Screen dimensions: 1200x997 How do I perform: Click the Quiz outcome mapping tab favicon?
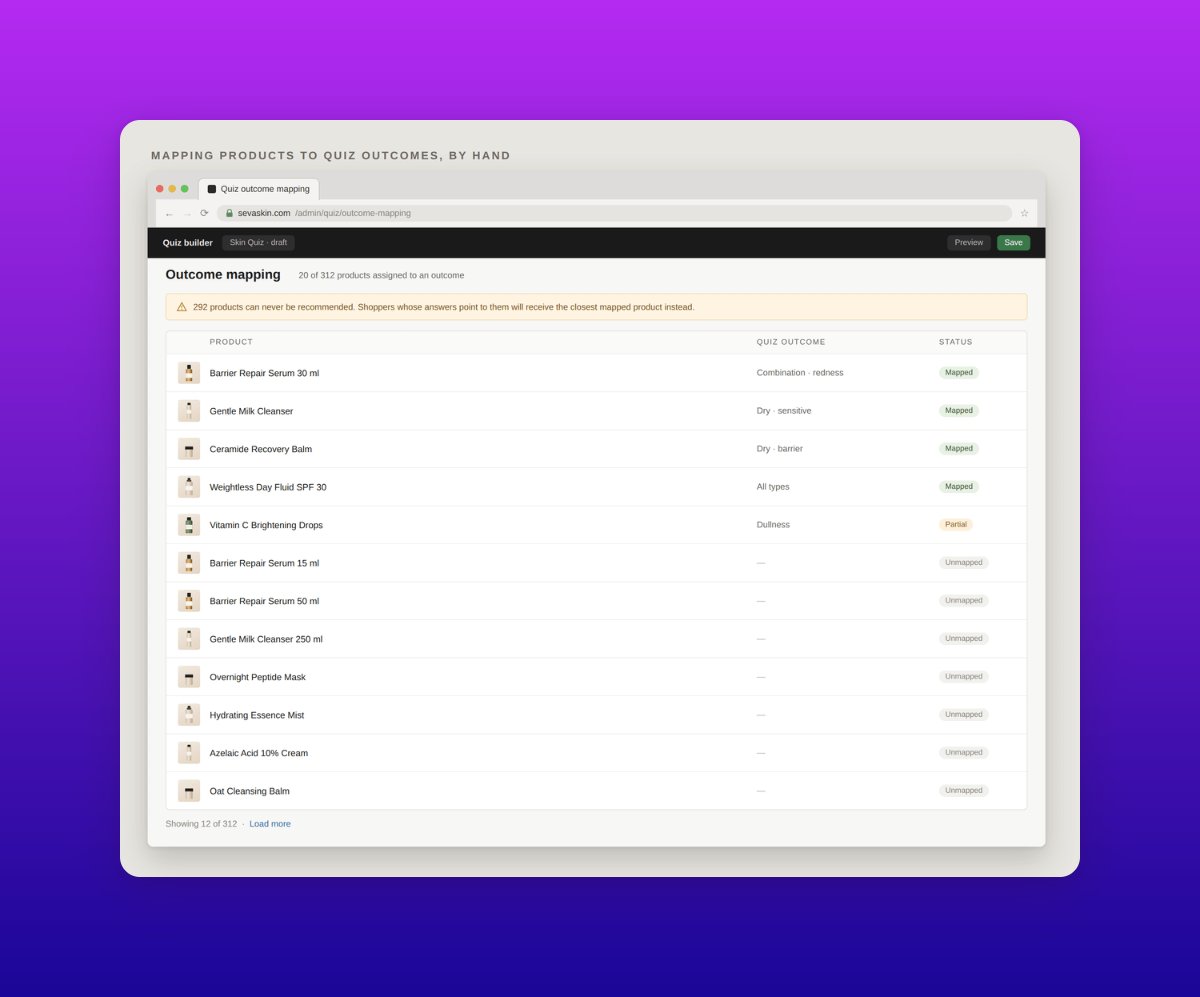(x=212, y=189)
